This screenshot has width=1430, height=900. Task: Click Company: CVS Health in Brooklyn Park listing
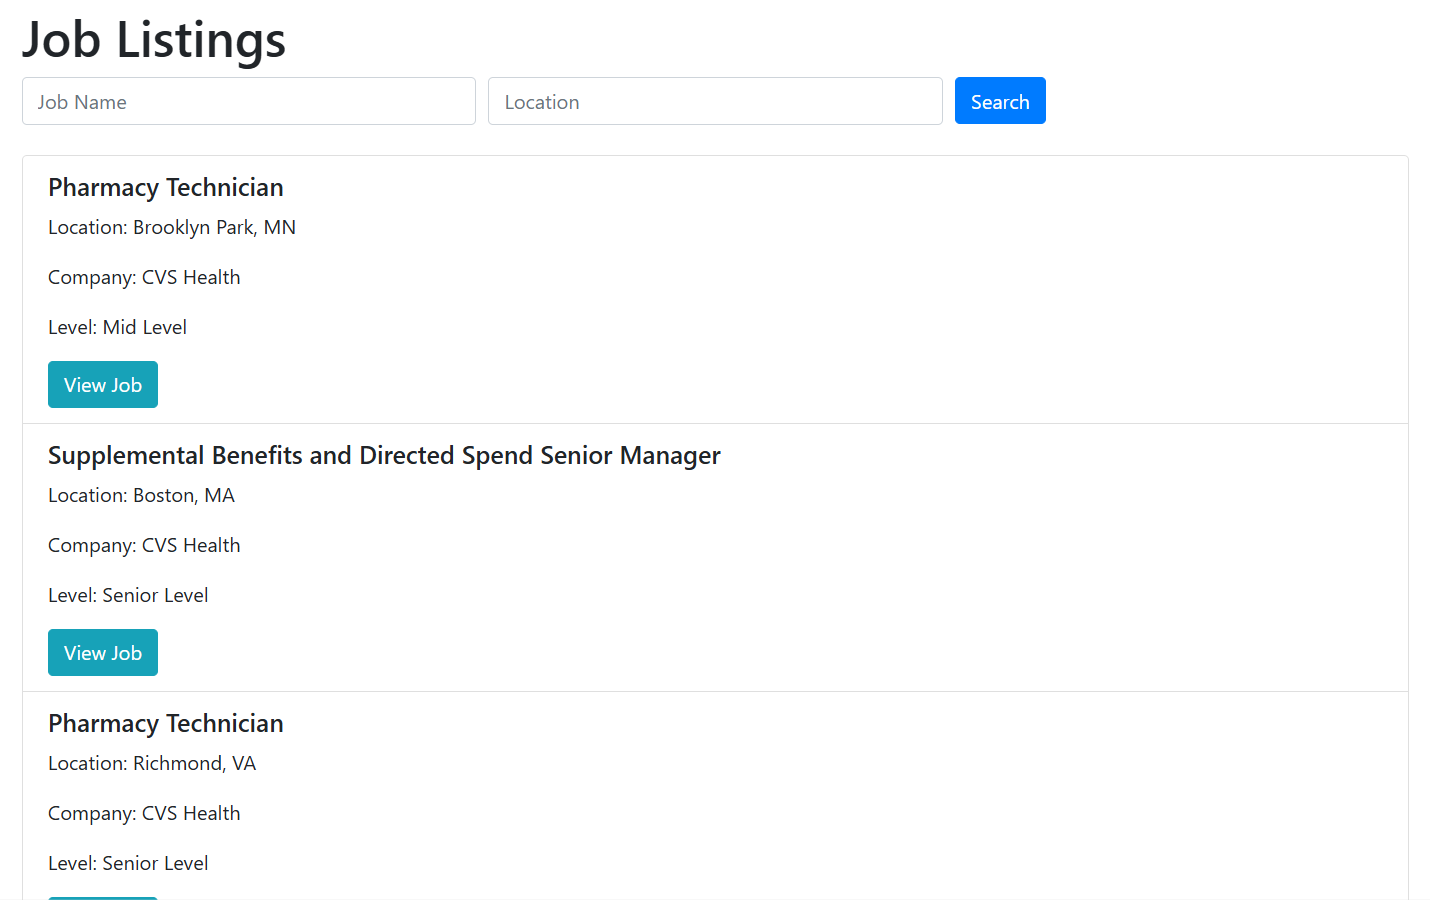pyautogui.click(x=144, y=278)
